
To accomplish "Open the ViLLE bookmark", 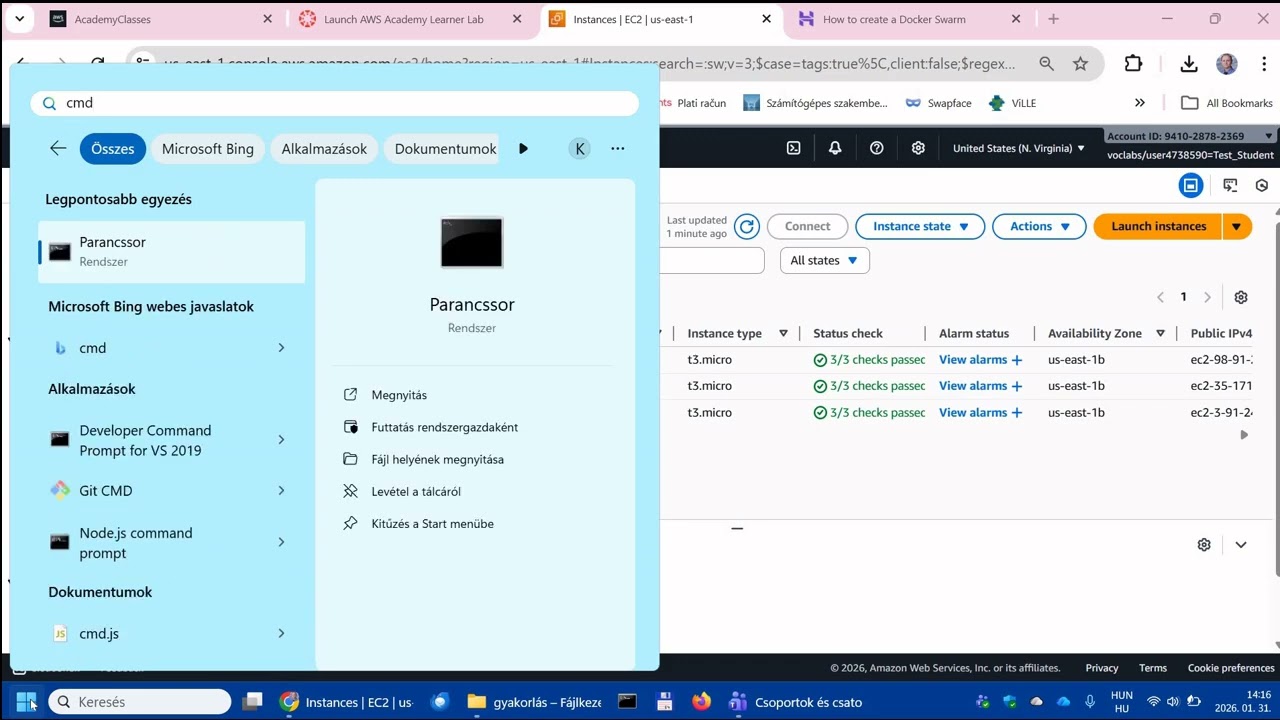I will 1012,103.
